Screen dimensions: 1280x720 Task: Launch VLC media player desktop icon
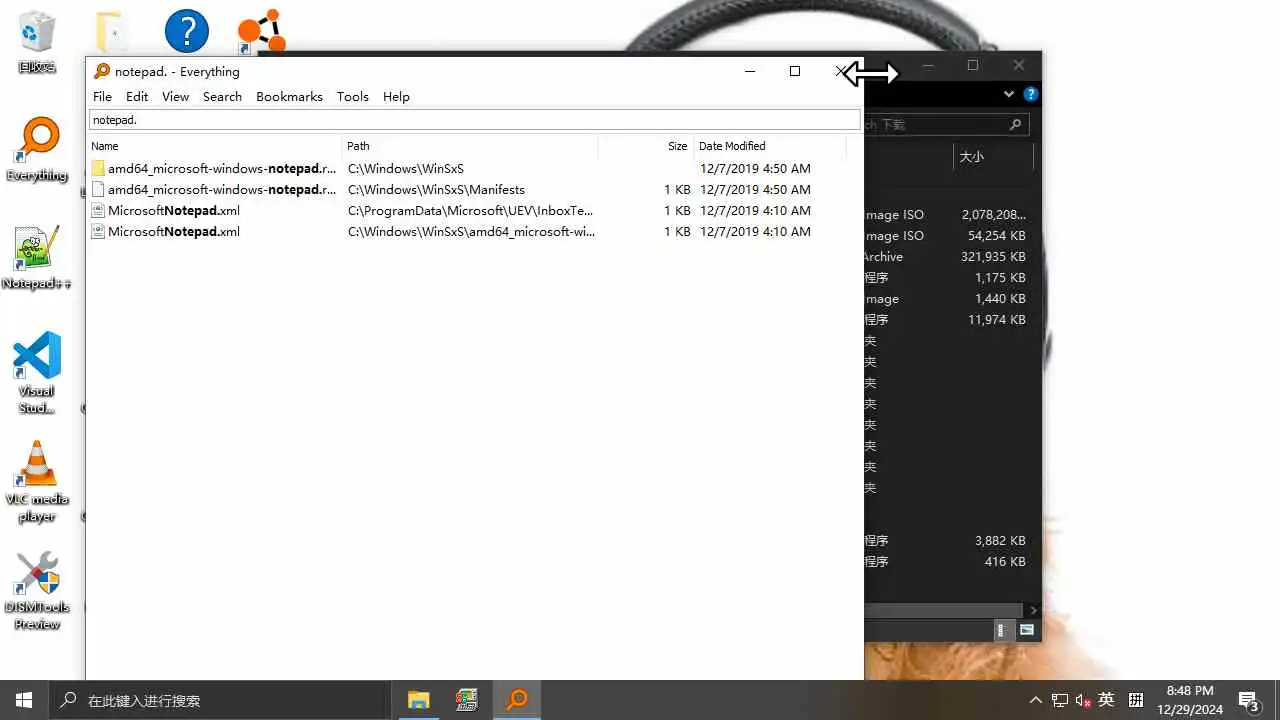tap(37, 481)
